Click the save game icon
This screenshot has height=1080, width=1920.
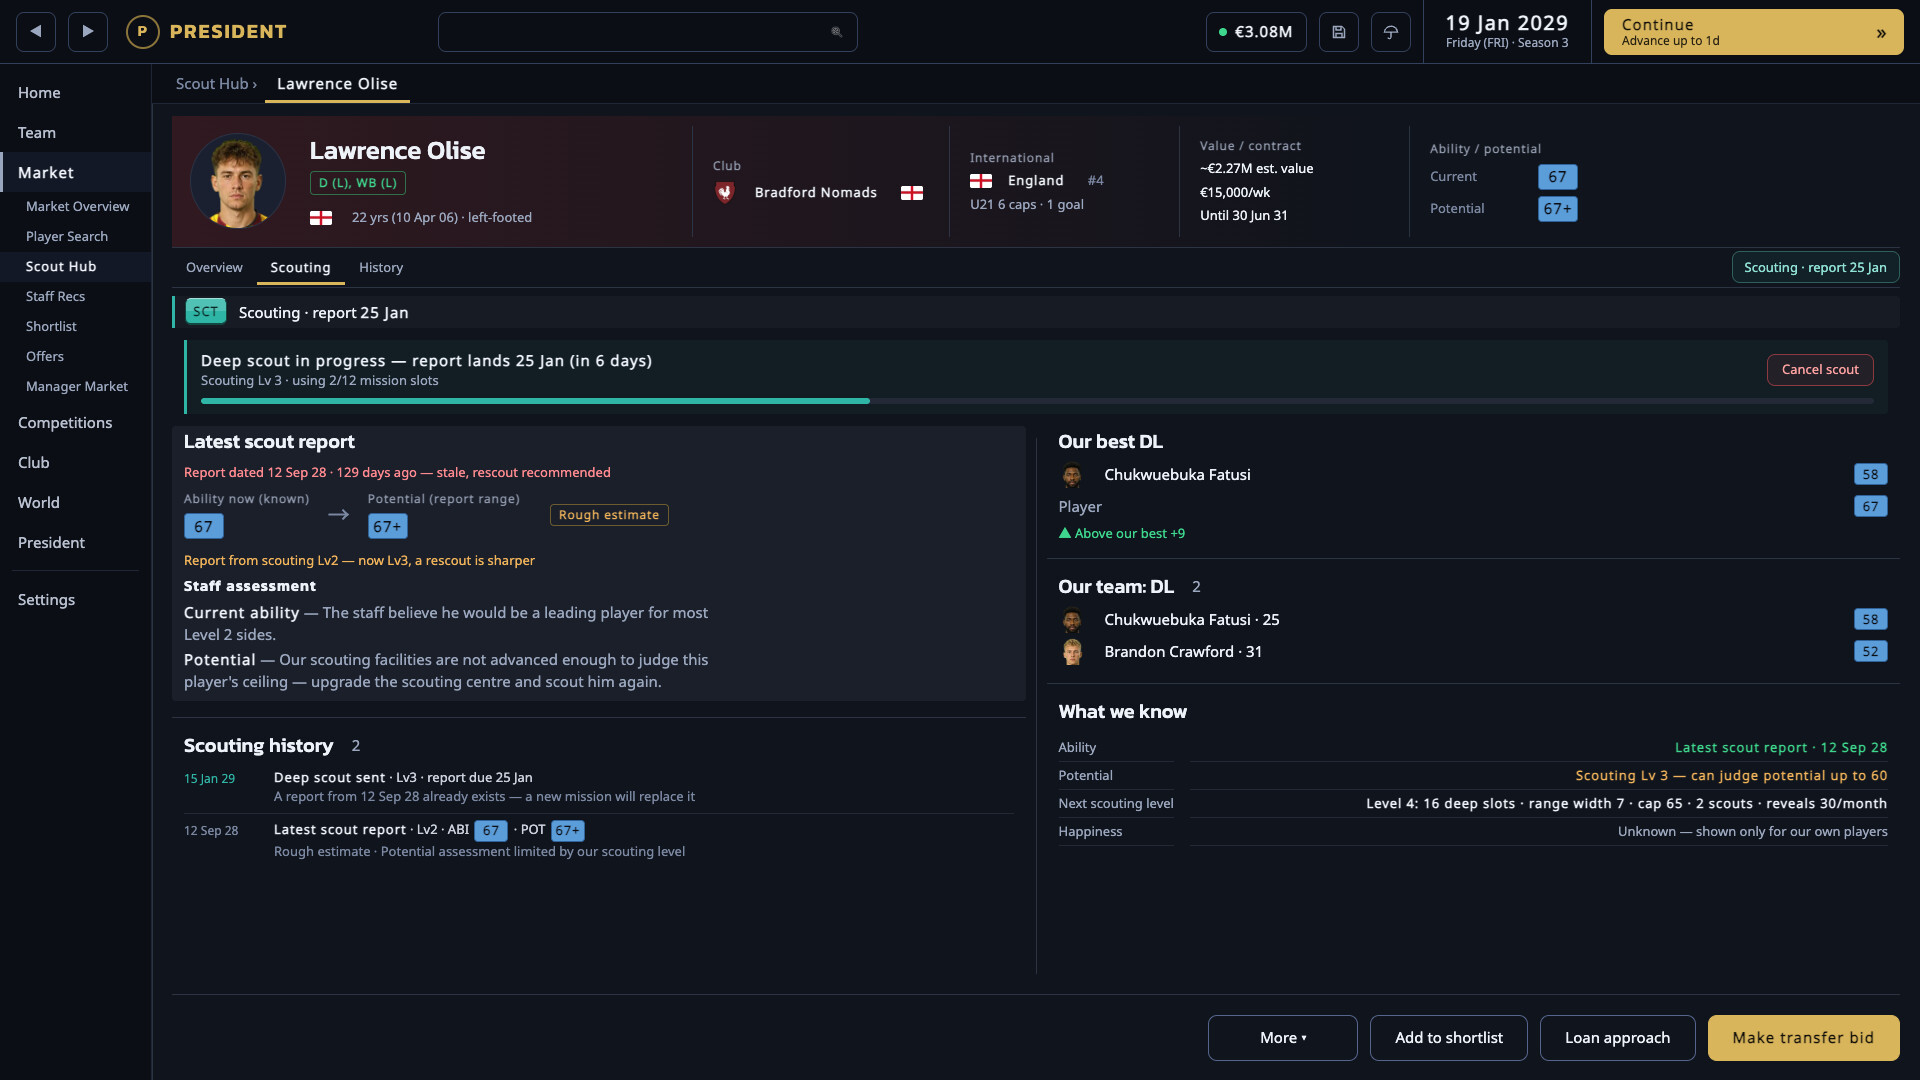(x=1339, y=32)
